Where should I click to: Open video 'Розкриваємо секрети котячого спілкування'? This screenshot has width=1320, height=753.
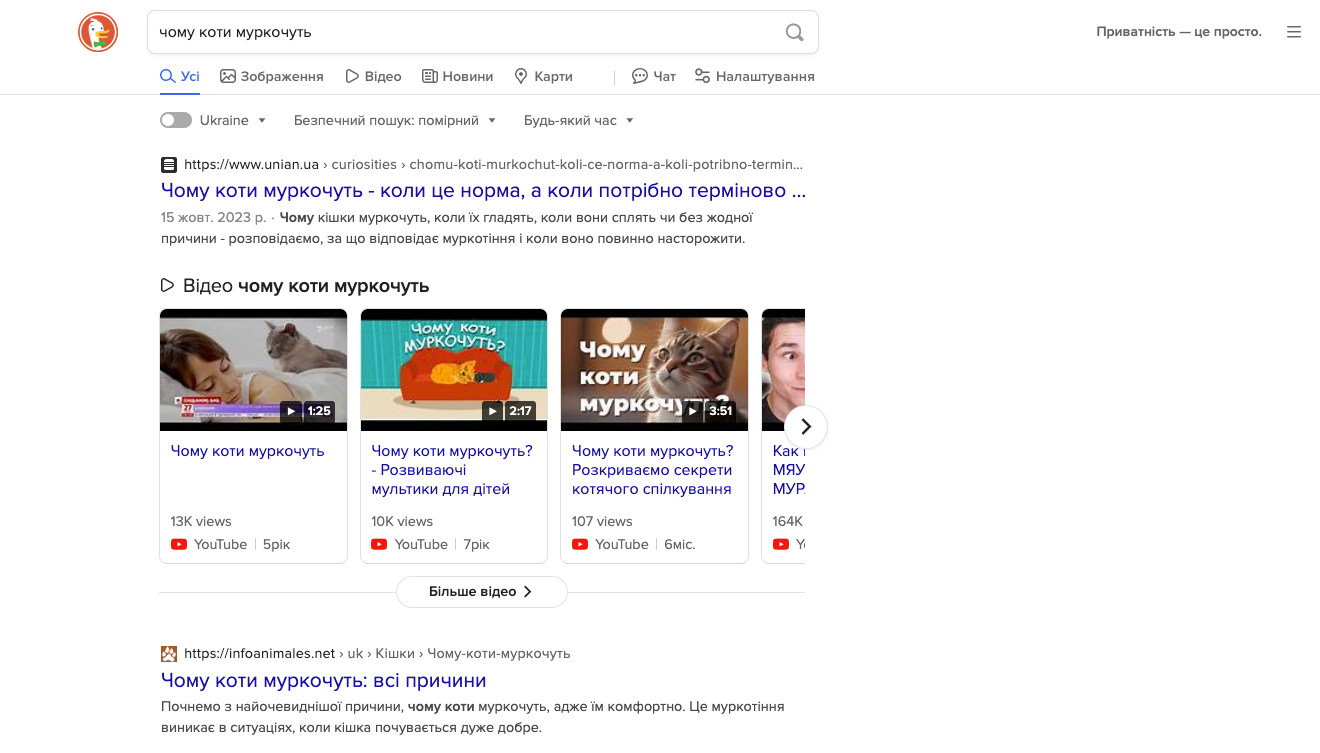click(x=653, y=470)
